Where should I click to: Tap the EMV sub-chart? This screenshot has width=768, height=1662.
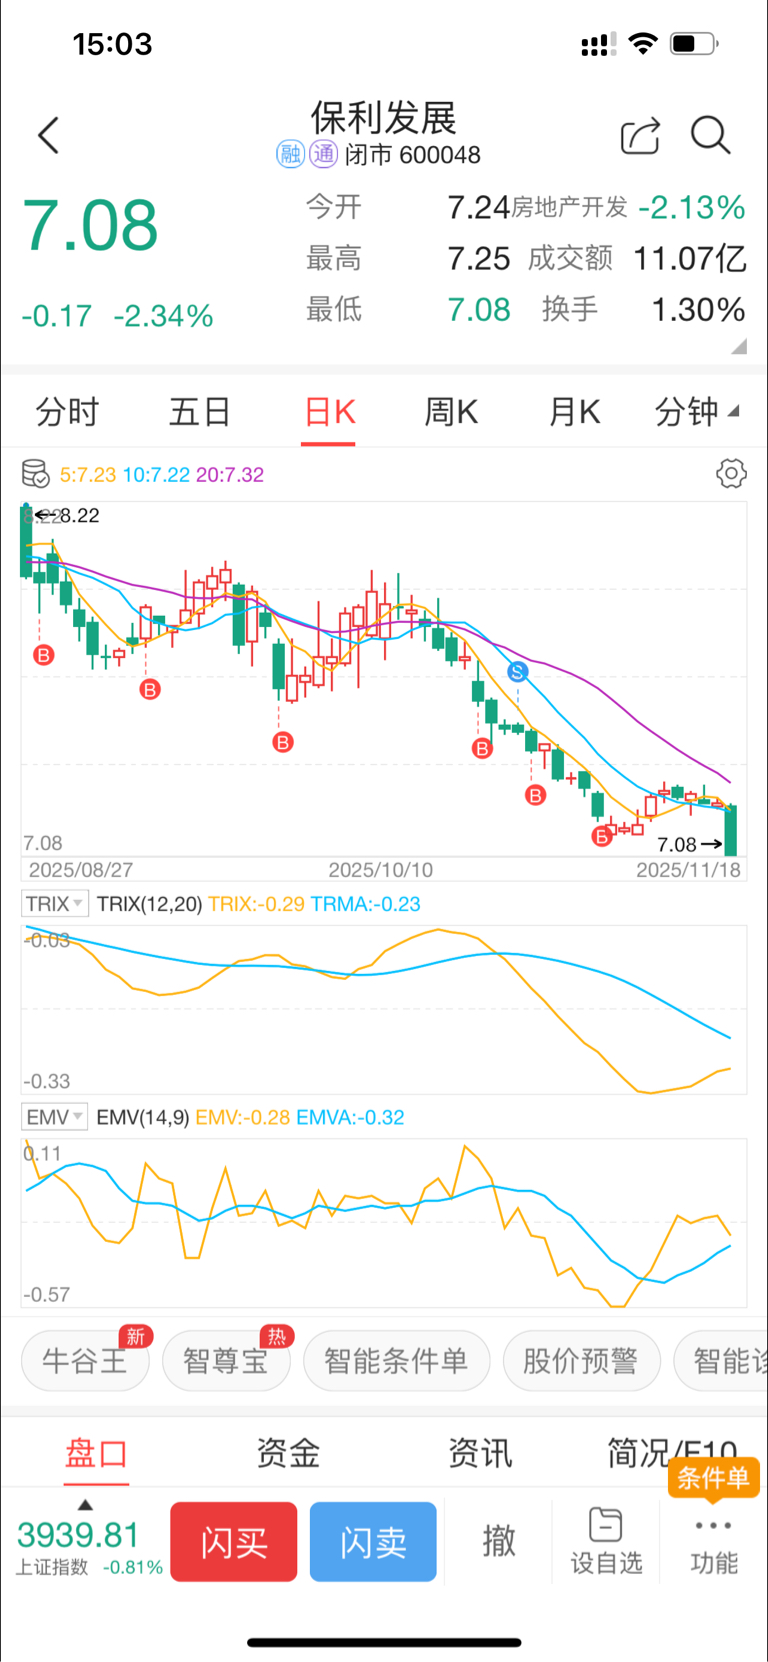click(x=384, y=1223)
